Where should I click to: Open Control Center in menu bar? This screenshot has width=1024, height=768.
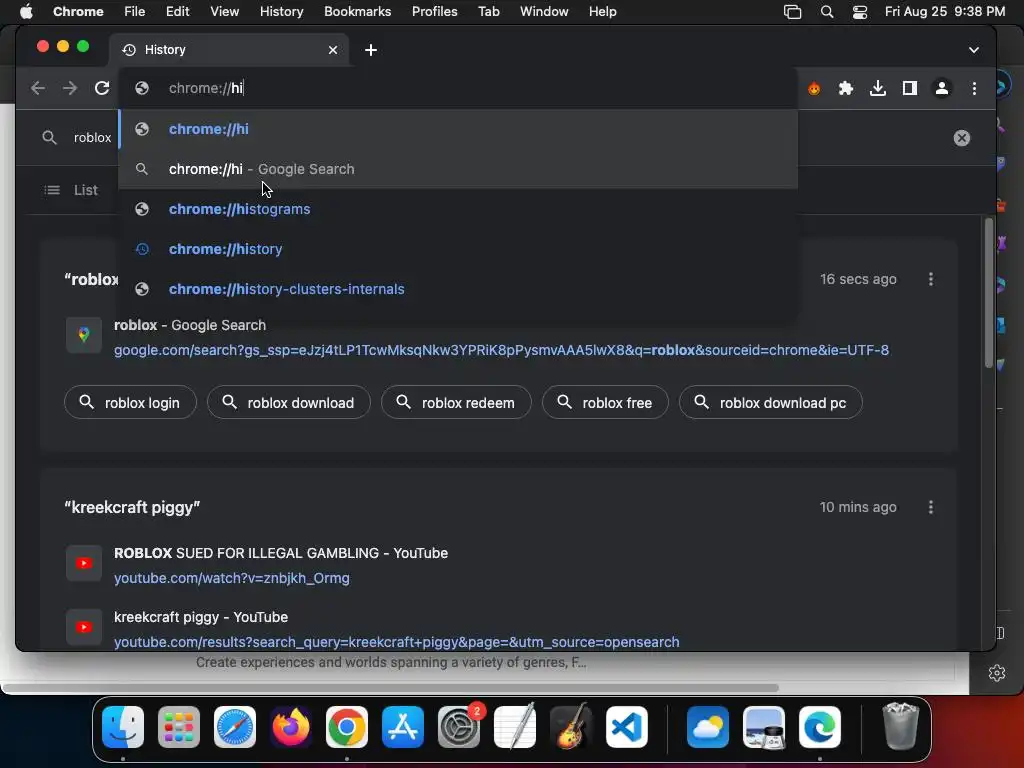(860, 12)
